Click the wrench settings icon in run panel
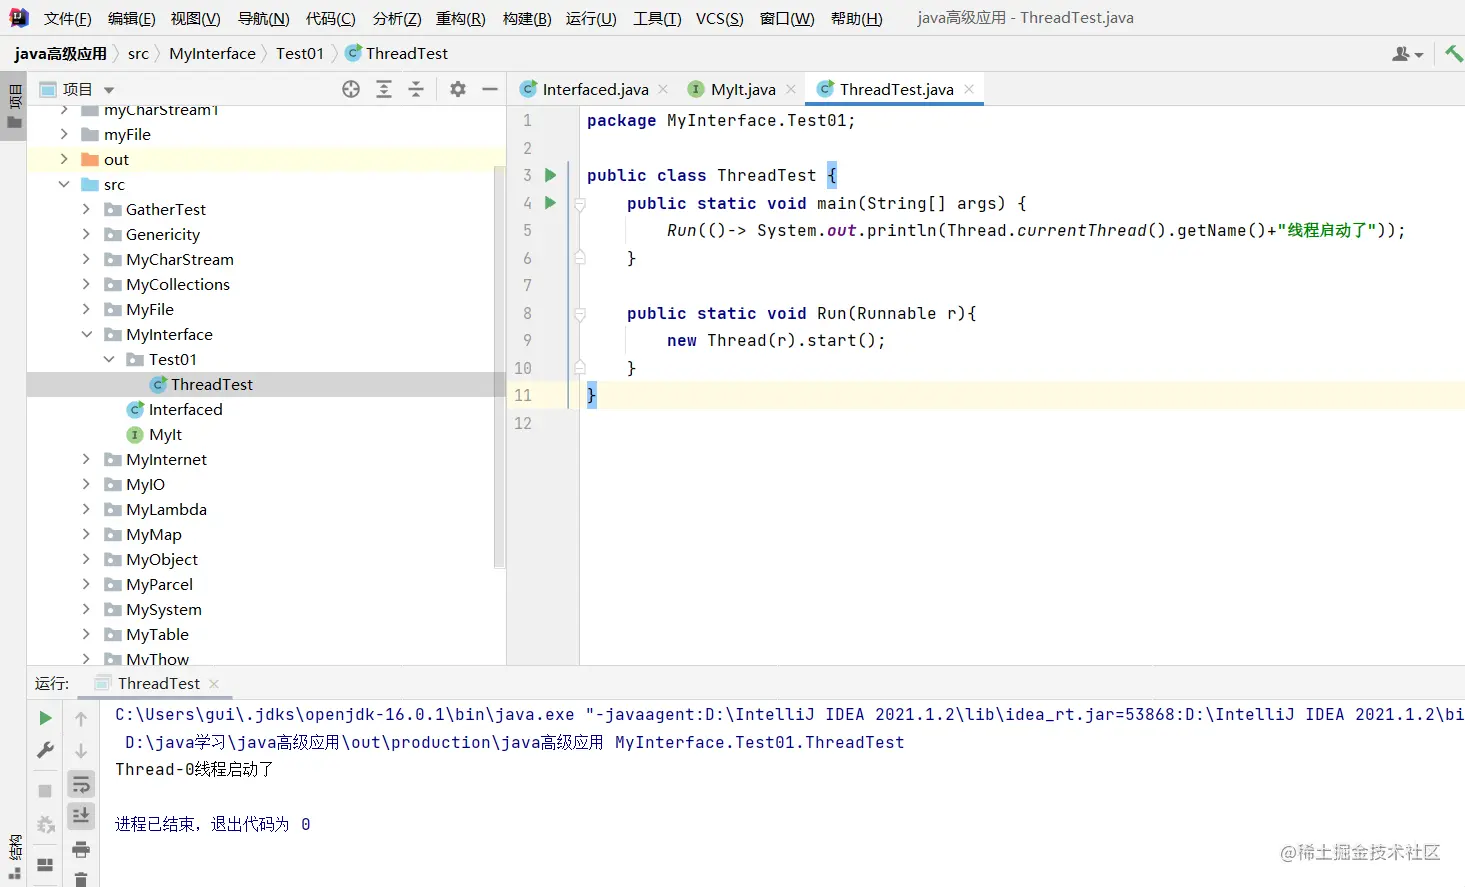The image size is (1465, 887). [x=45, y=750]
